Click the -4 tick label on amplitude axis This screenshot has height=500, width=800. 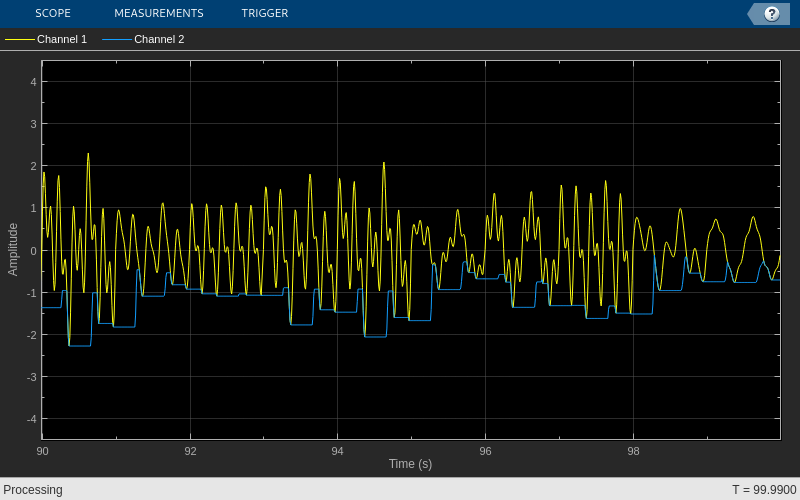pos(32,419)
